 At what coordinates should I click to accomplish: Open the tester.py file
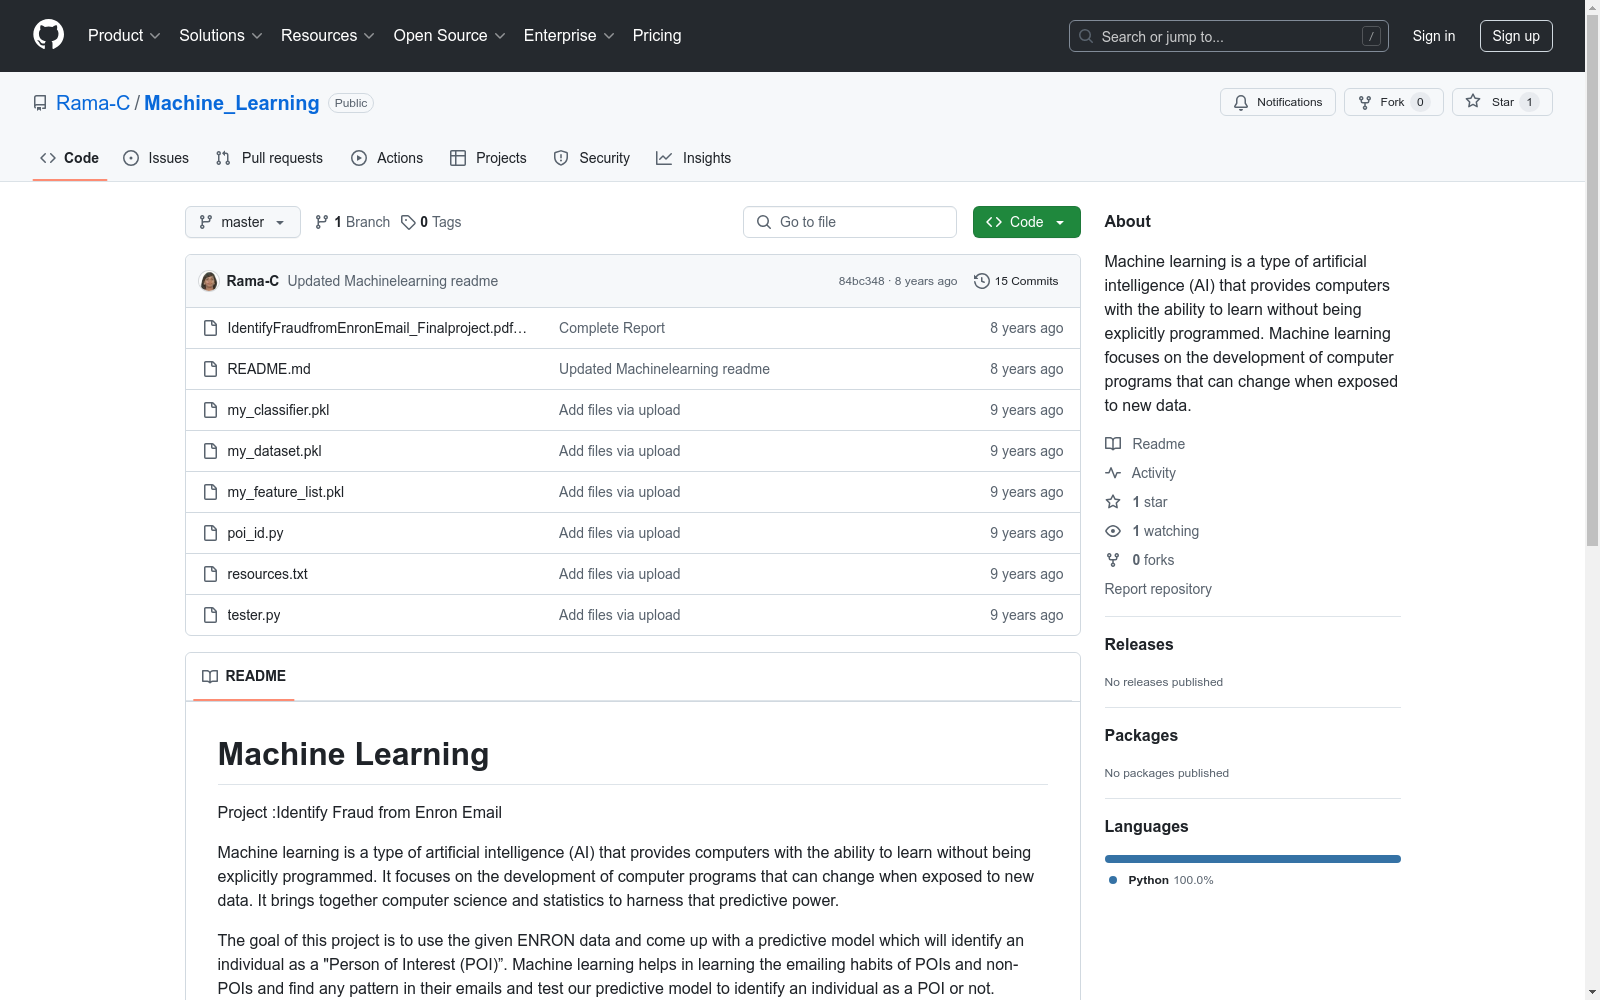click(254, 615)
